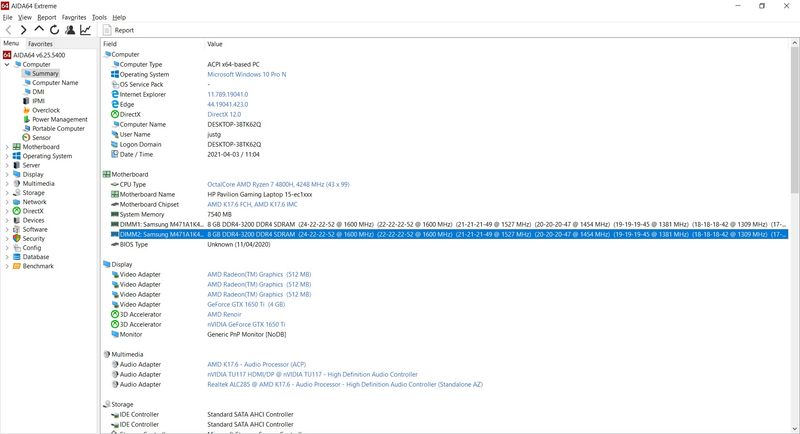Viewport: 800px width, 434px height.
Task: Open the graph chart toolbar icon
Action: coord(85,30)
